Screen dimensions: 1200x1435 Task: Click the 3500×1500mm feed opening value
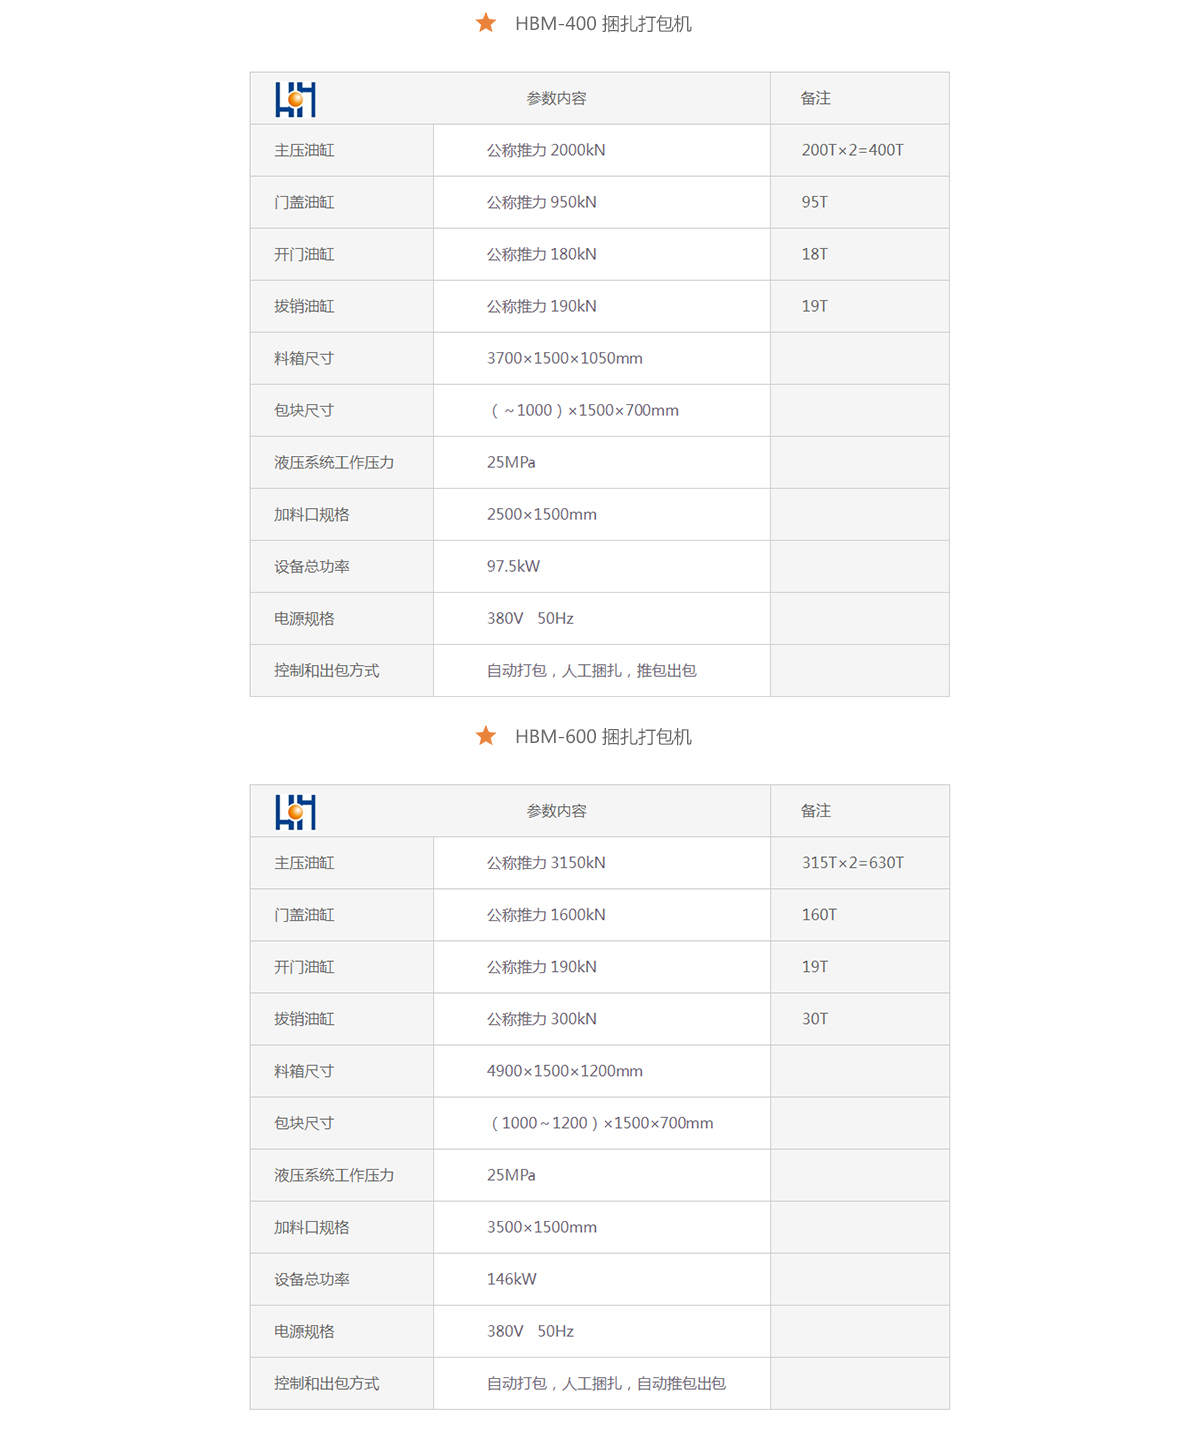coord(542,1227)
